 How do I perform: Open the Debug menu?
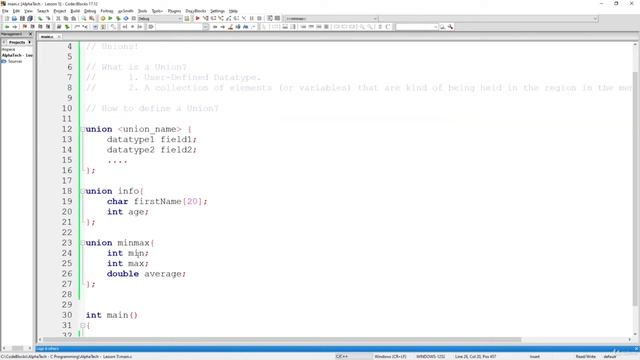pyautogui.click(x=90, y=11)
